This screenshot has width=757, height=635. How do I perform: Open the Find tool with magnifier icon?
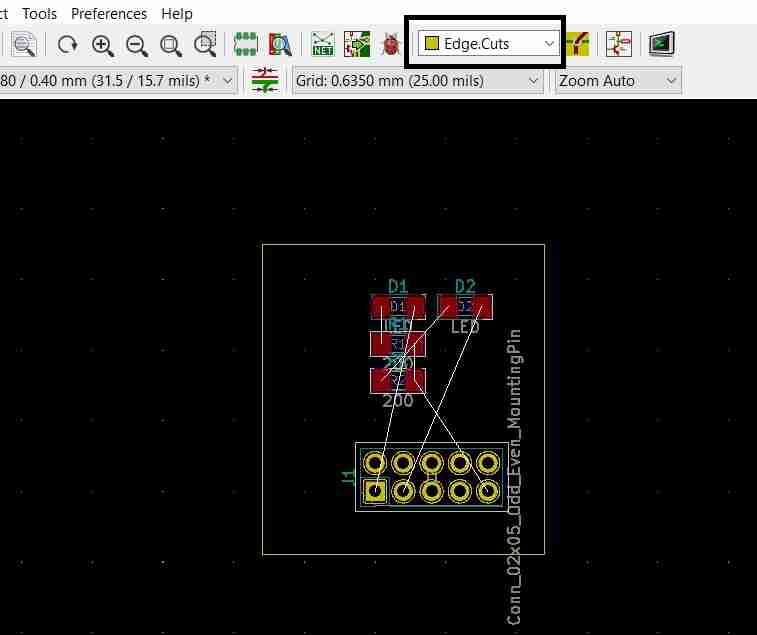pyautogui.click(x=24, y=44)
